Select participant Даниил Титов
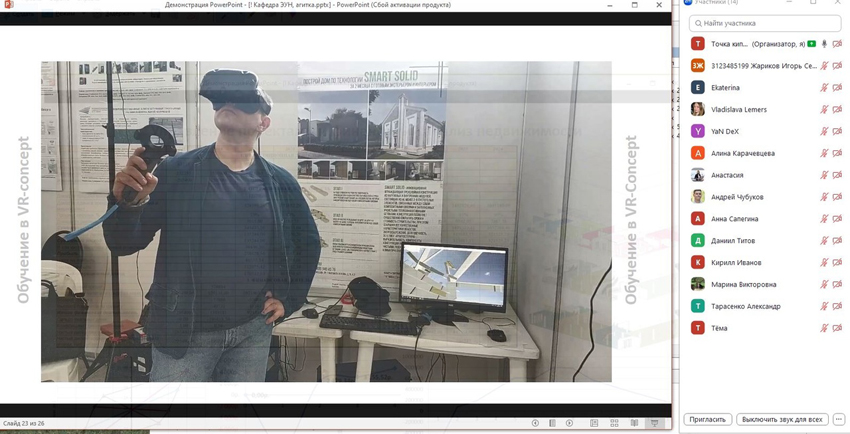Viewport: 850px width, 434px height. click(x=765, y=241)
